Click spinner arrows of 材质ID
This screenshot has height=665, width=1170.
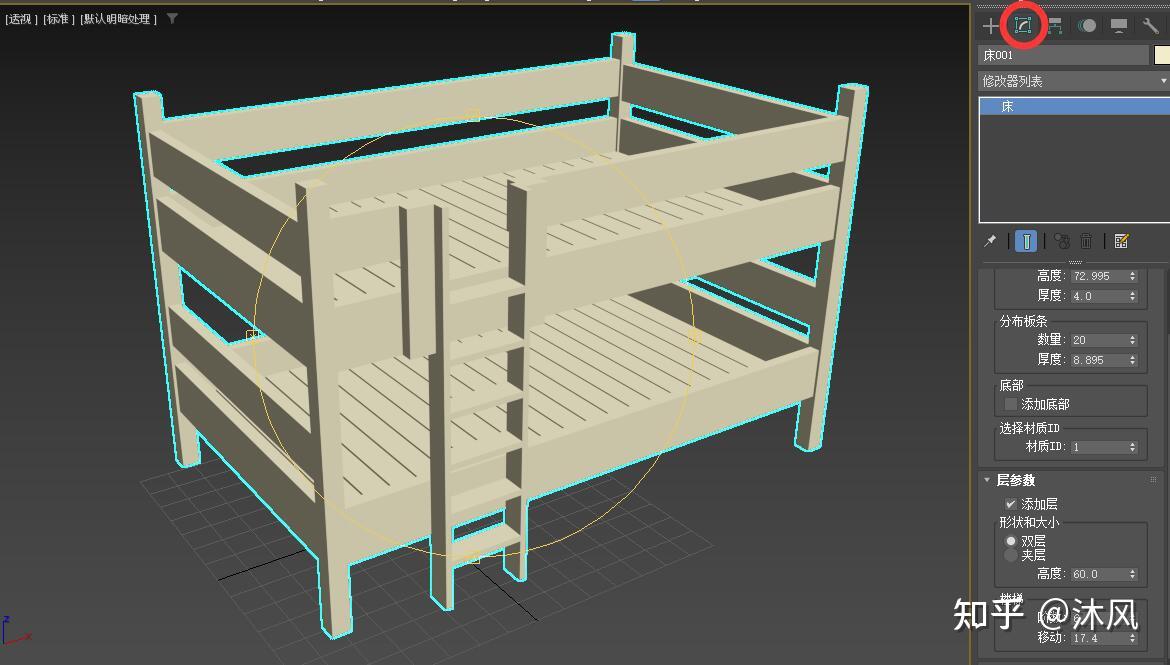[1133, 446]
